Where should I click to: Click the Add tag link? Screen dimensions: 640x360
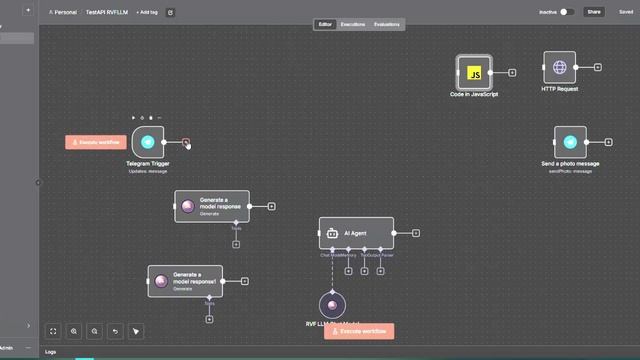[x=147, y=13]
